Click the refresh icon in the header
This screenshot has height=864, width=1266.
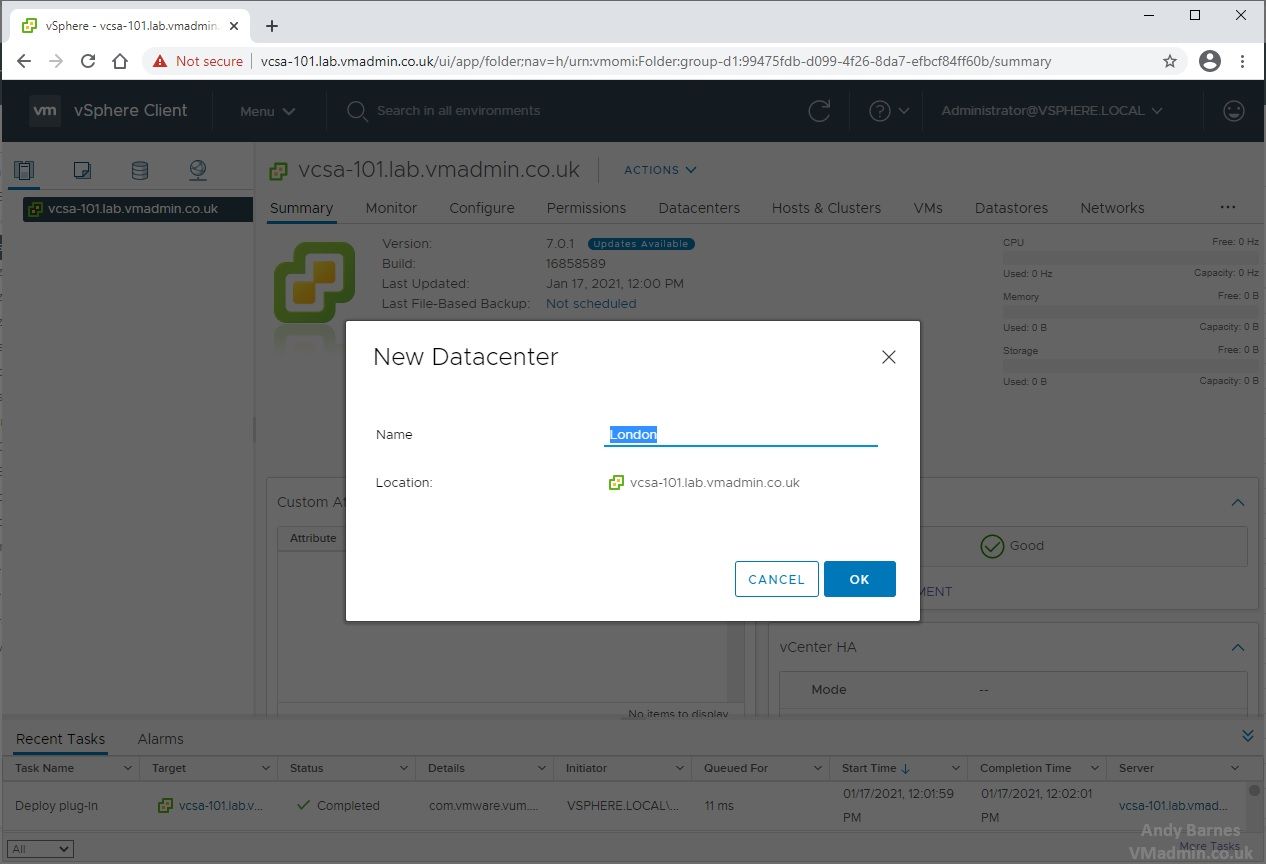[x=819, y=111]
